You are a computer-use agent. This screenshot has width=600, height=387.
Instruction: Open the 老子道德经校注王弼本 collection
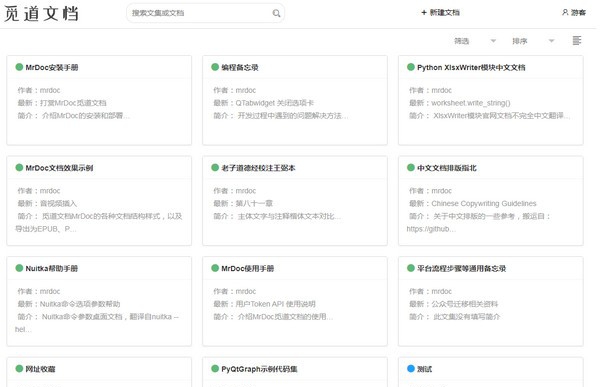click(x=258, y=168)
